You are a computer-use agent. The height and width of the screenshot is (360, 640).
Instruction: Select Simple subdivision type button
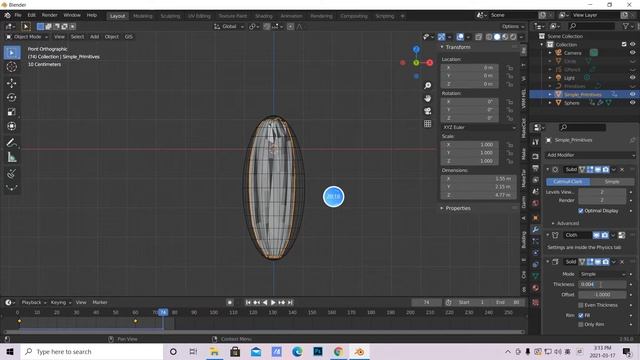click(612, 182)
